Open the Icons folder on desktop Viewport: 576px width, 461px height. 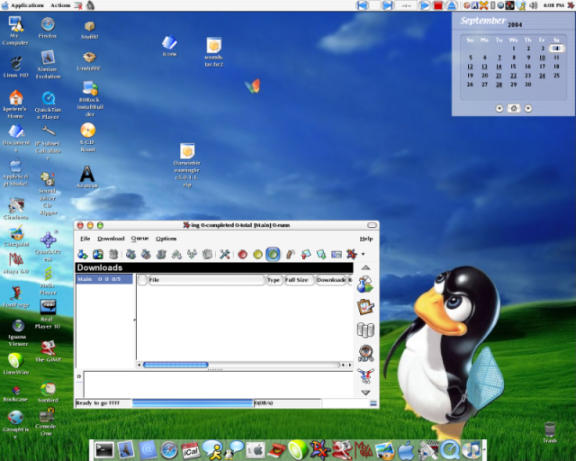pos(169,46)
